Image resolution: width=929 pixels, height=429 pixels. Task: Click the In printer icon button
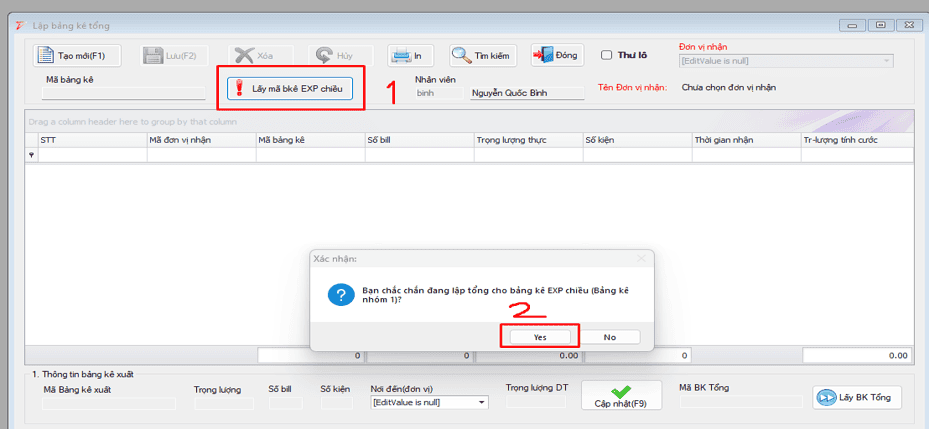pos(400,56)
